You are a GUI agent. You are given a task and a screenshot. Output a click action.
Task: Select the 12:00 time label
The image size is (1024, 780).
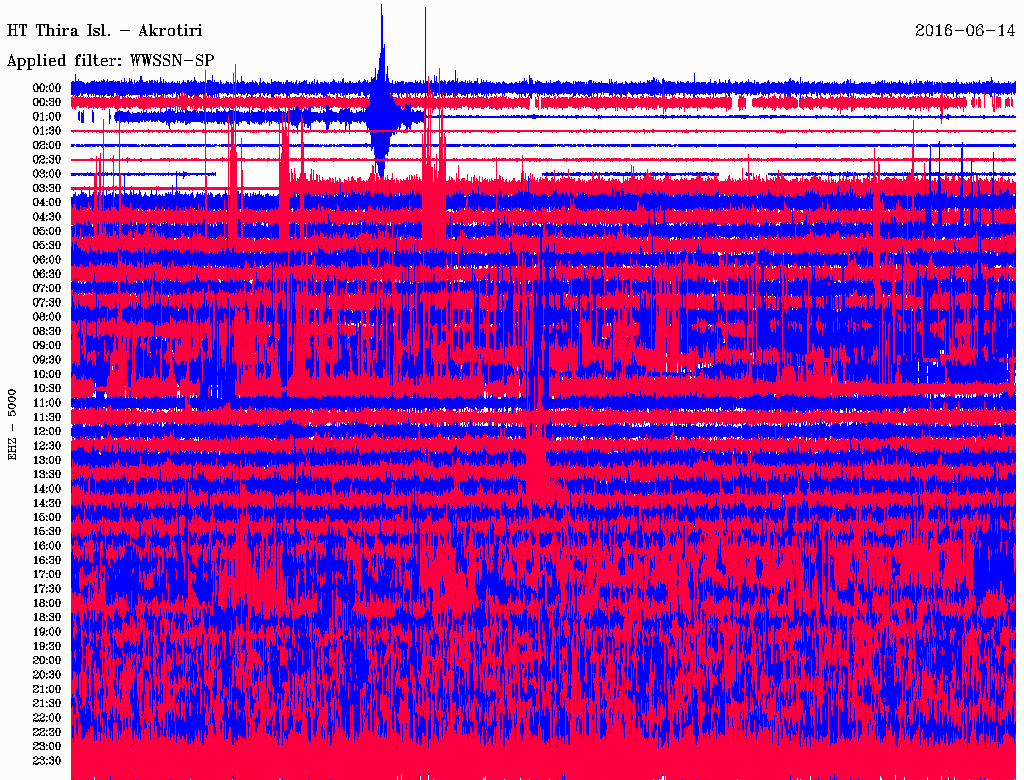(x=47, y=431)
